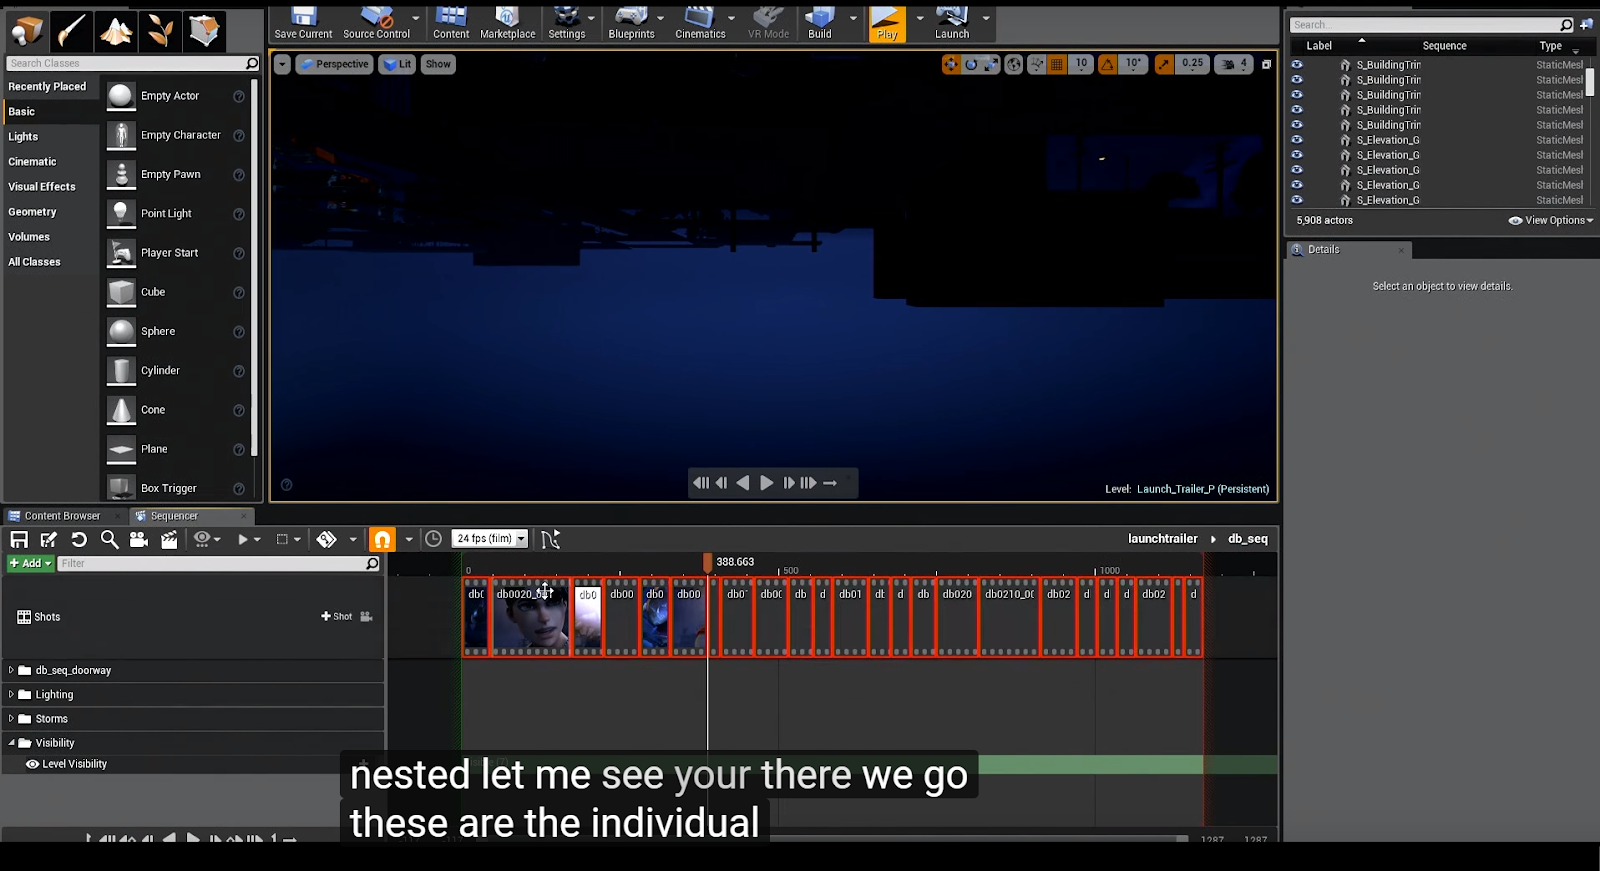Toggle Sequencer snapping magnet button

point(382,539)
